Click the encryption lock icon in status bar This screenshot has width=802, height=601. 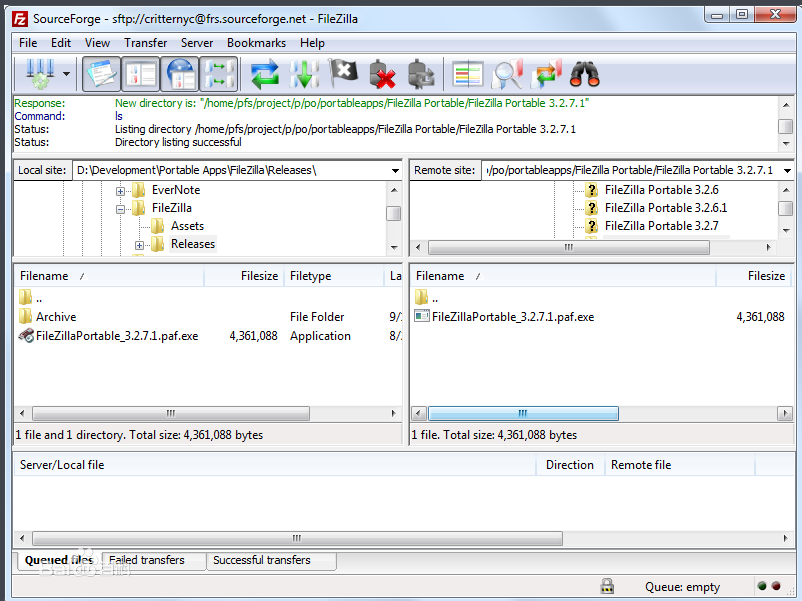(x=607, y=586)
